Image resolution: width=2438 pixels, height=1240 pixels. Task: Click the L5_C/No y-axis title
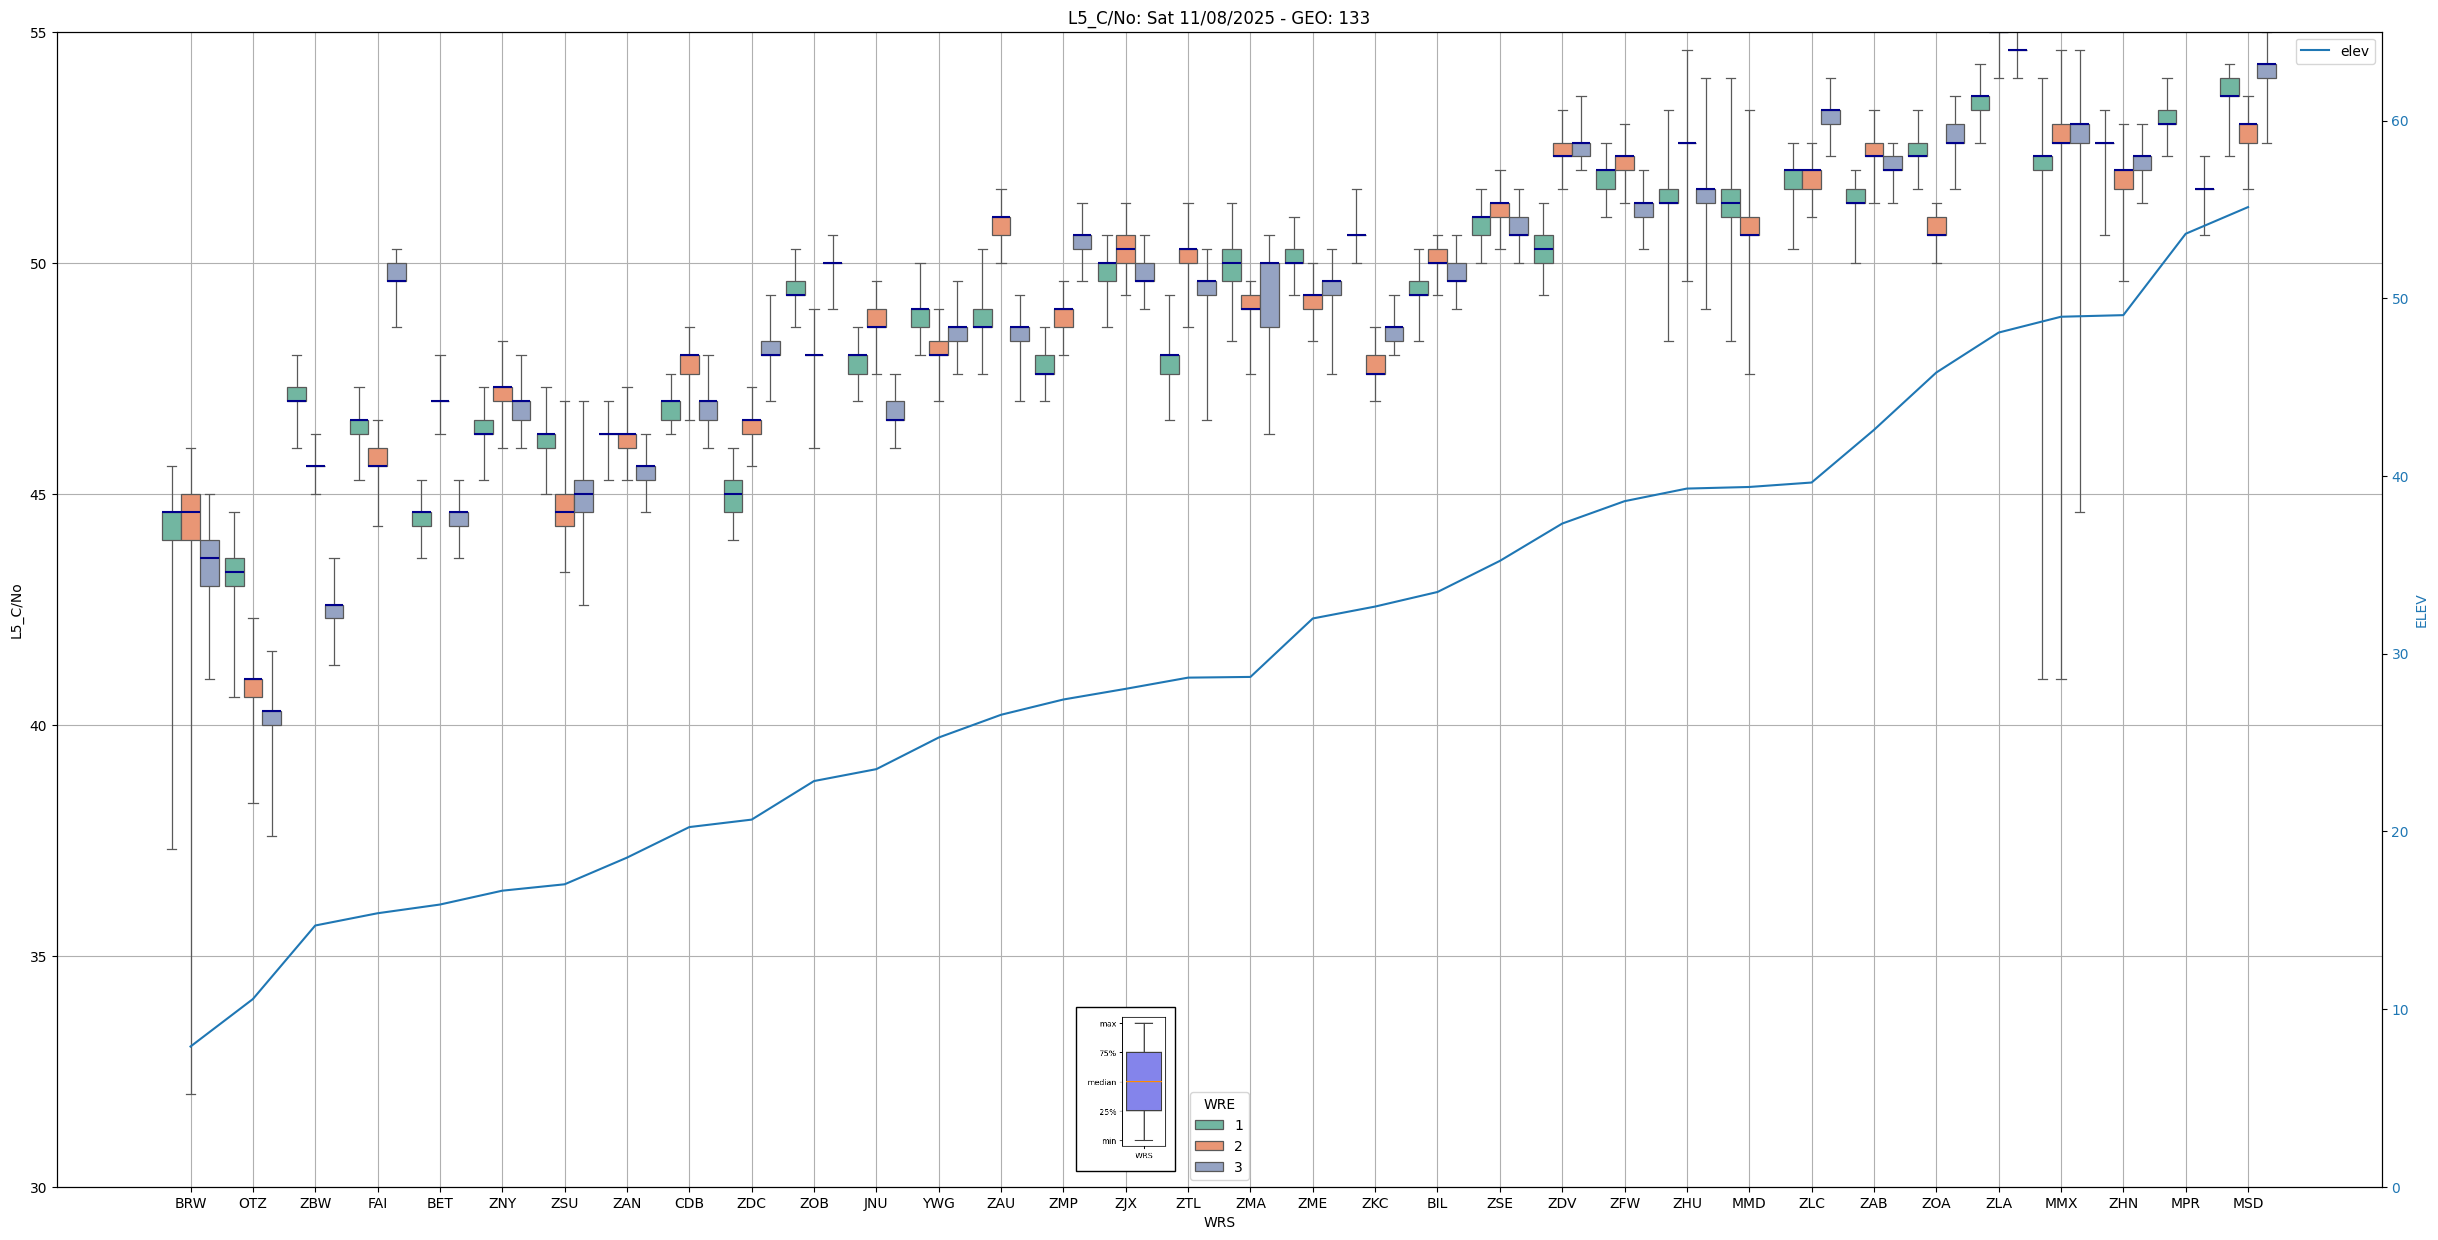coord(16,611)
